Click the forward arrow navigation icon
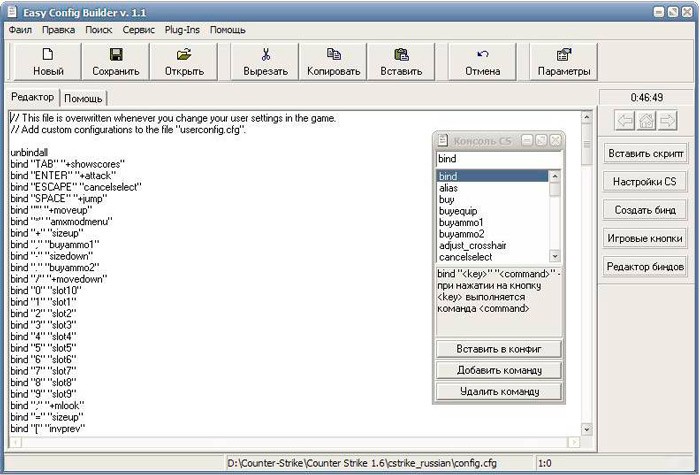Viewport: 700px width, 475px height. (x=668, y=120)
